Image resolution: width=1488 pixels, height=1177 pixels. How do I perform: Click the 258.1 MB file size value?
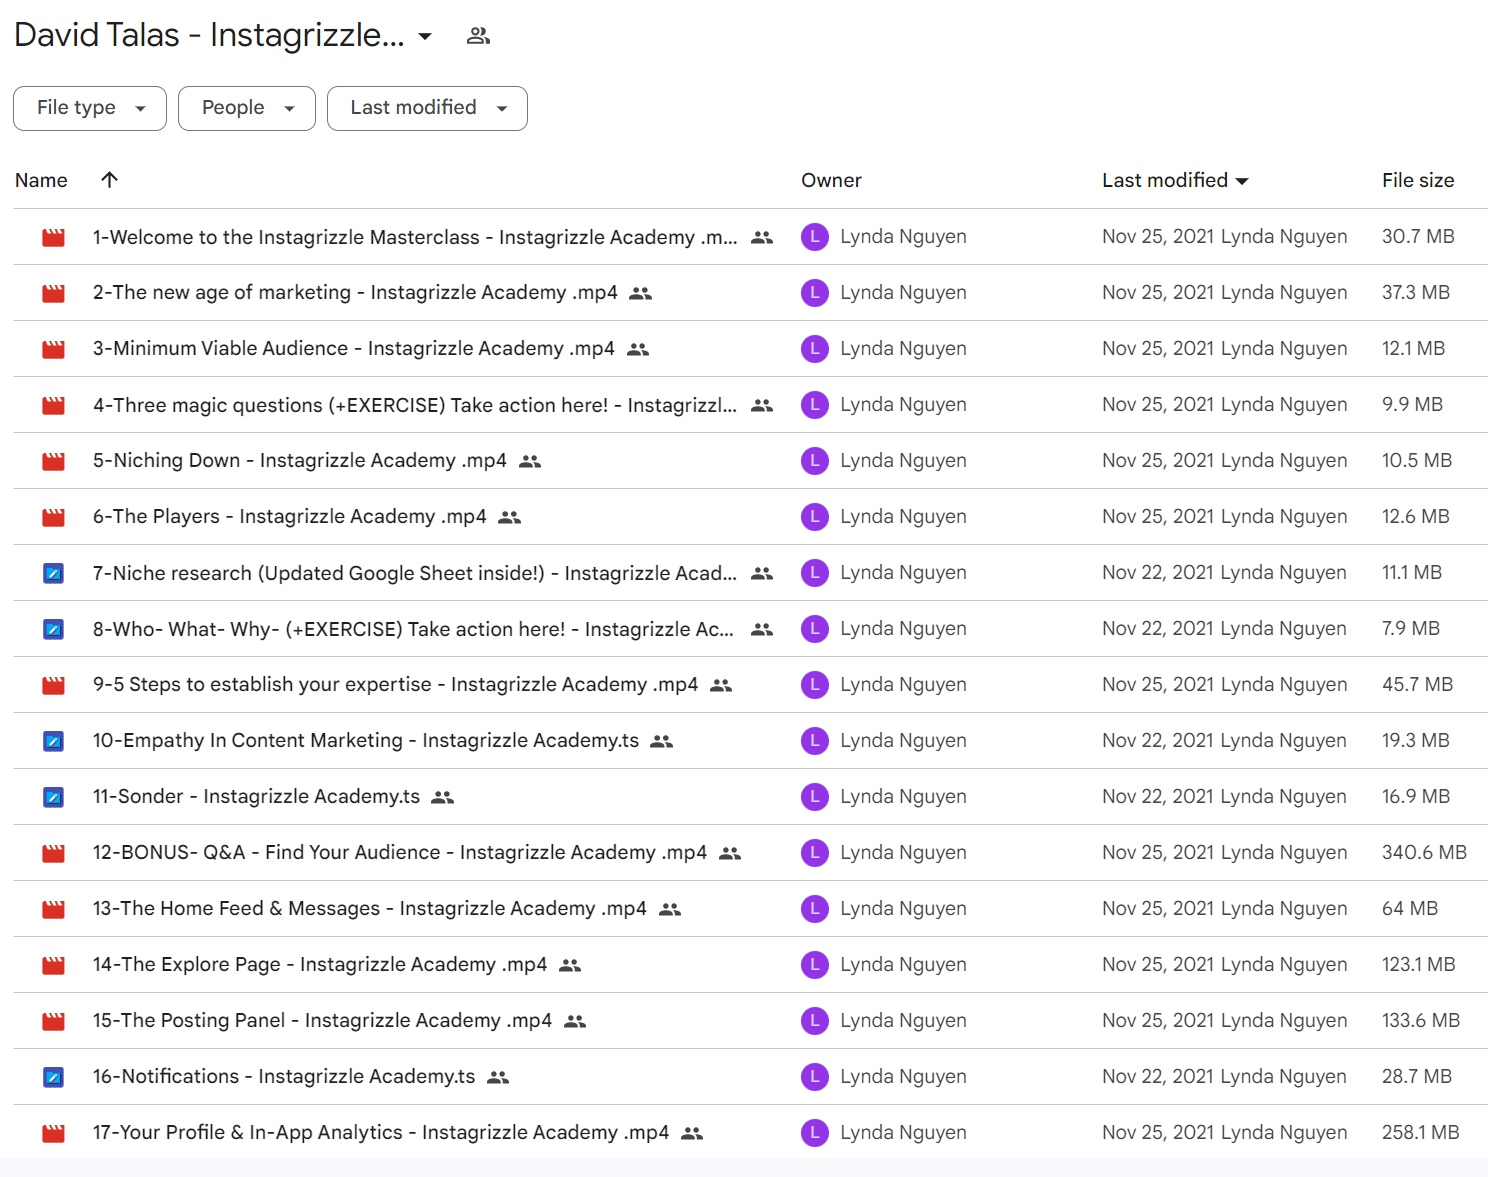pyautogui.click(x=1420, y=1133)
